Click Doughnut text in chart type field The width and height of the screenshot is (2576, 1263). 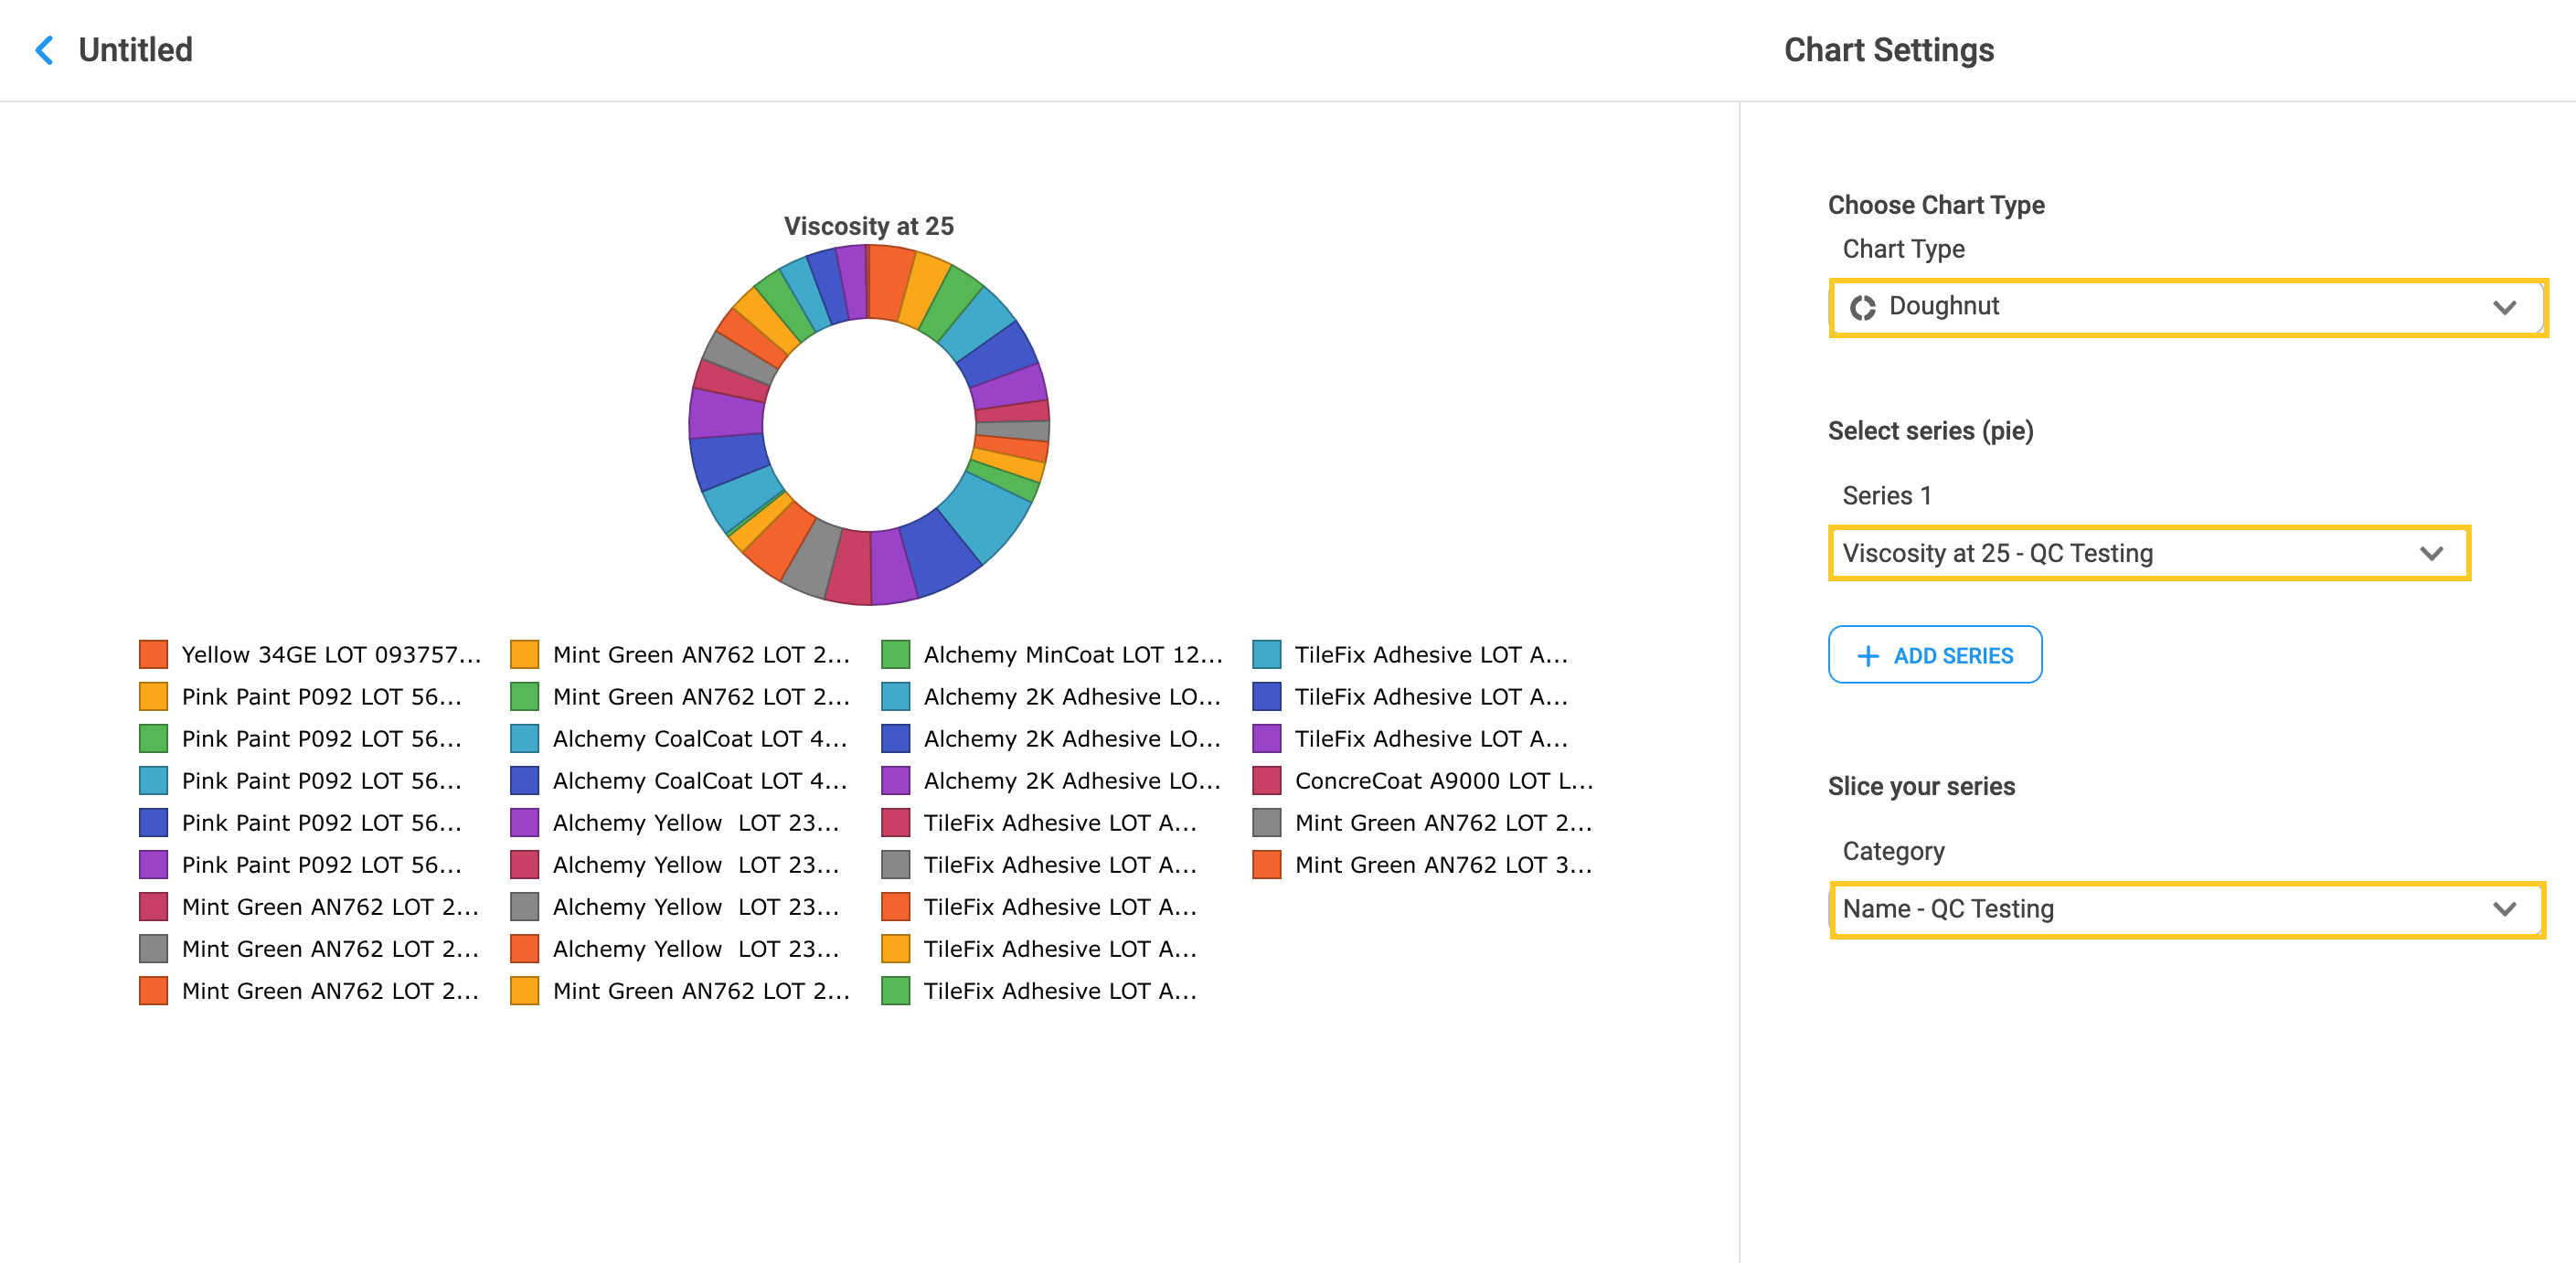tap(1943, 306)
